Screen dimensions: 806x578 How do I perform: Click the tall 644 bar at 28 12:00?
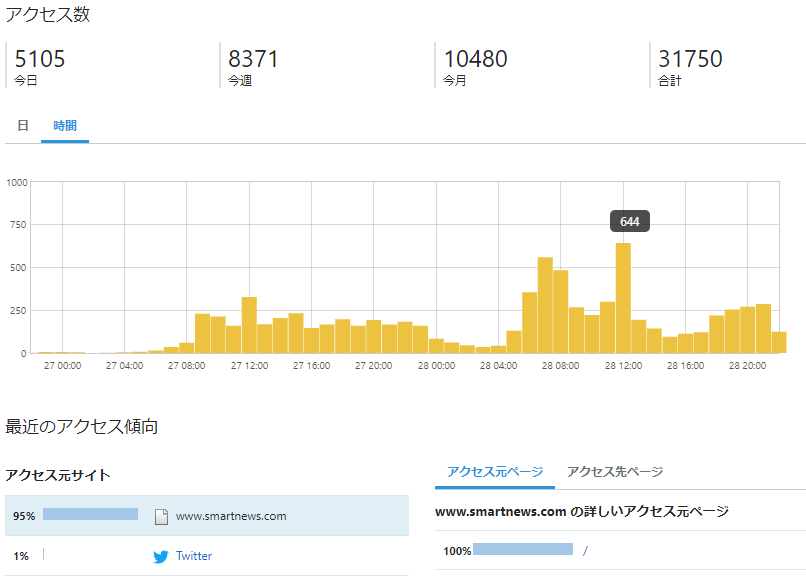click(x=623, y=298)
